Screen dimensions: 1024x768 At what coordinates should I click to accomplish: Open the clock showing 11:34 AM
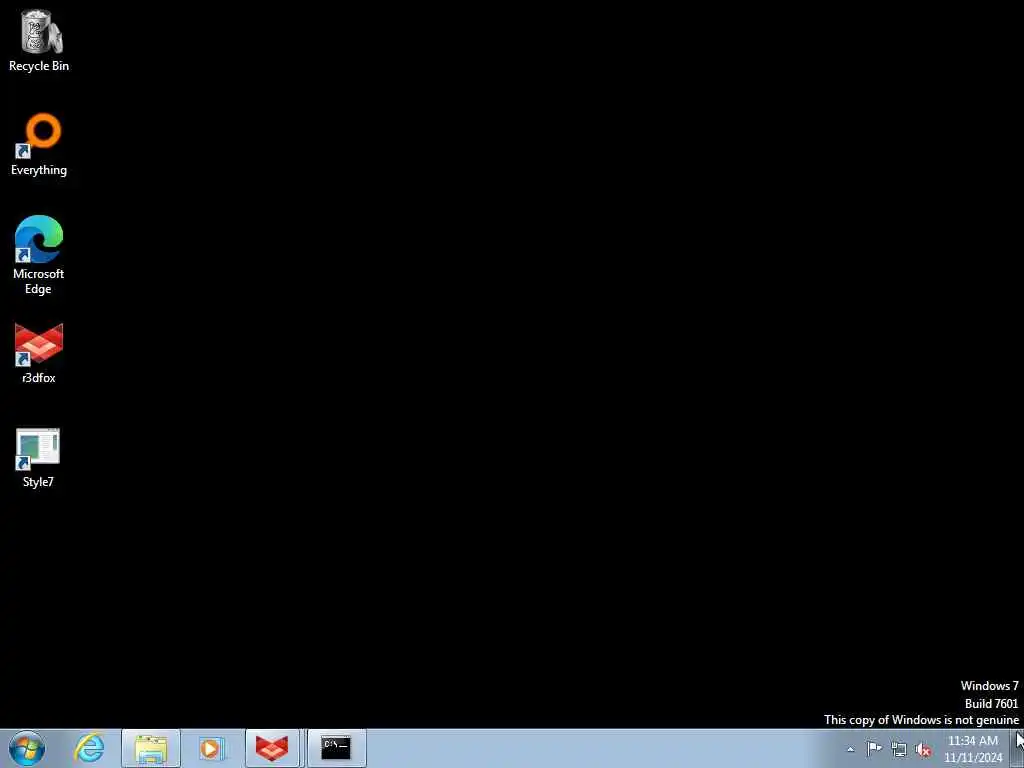click(x=973, y=749)
